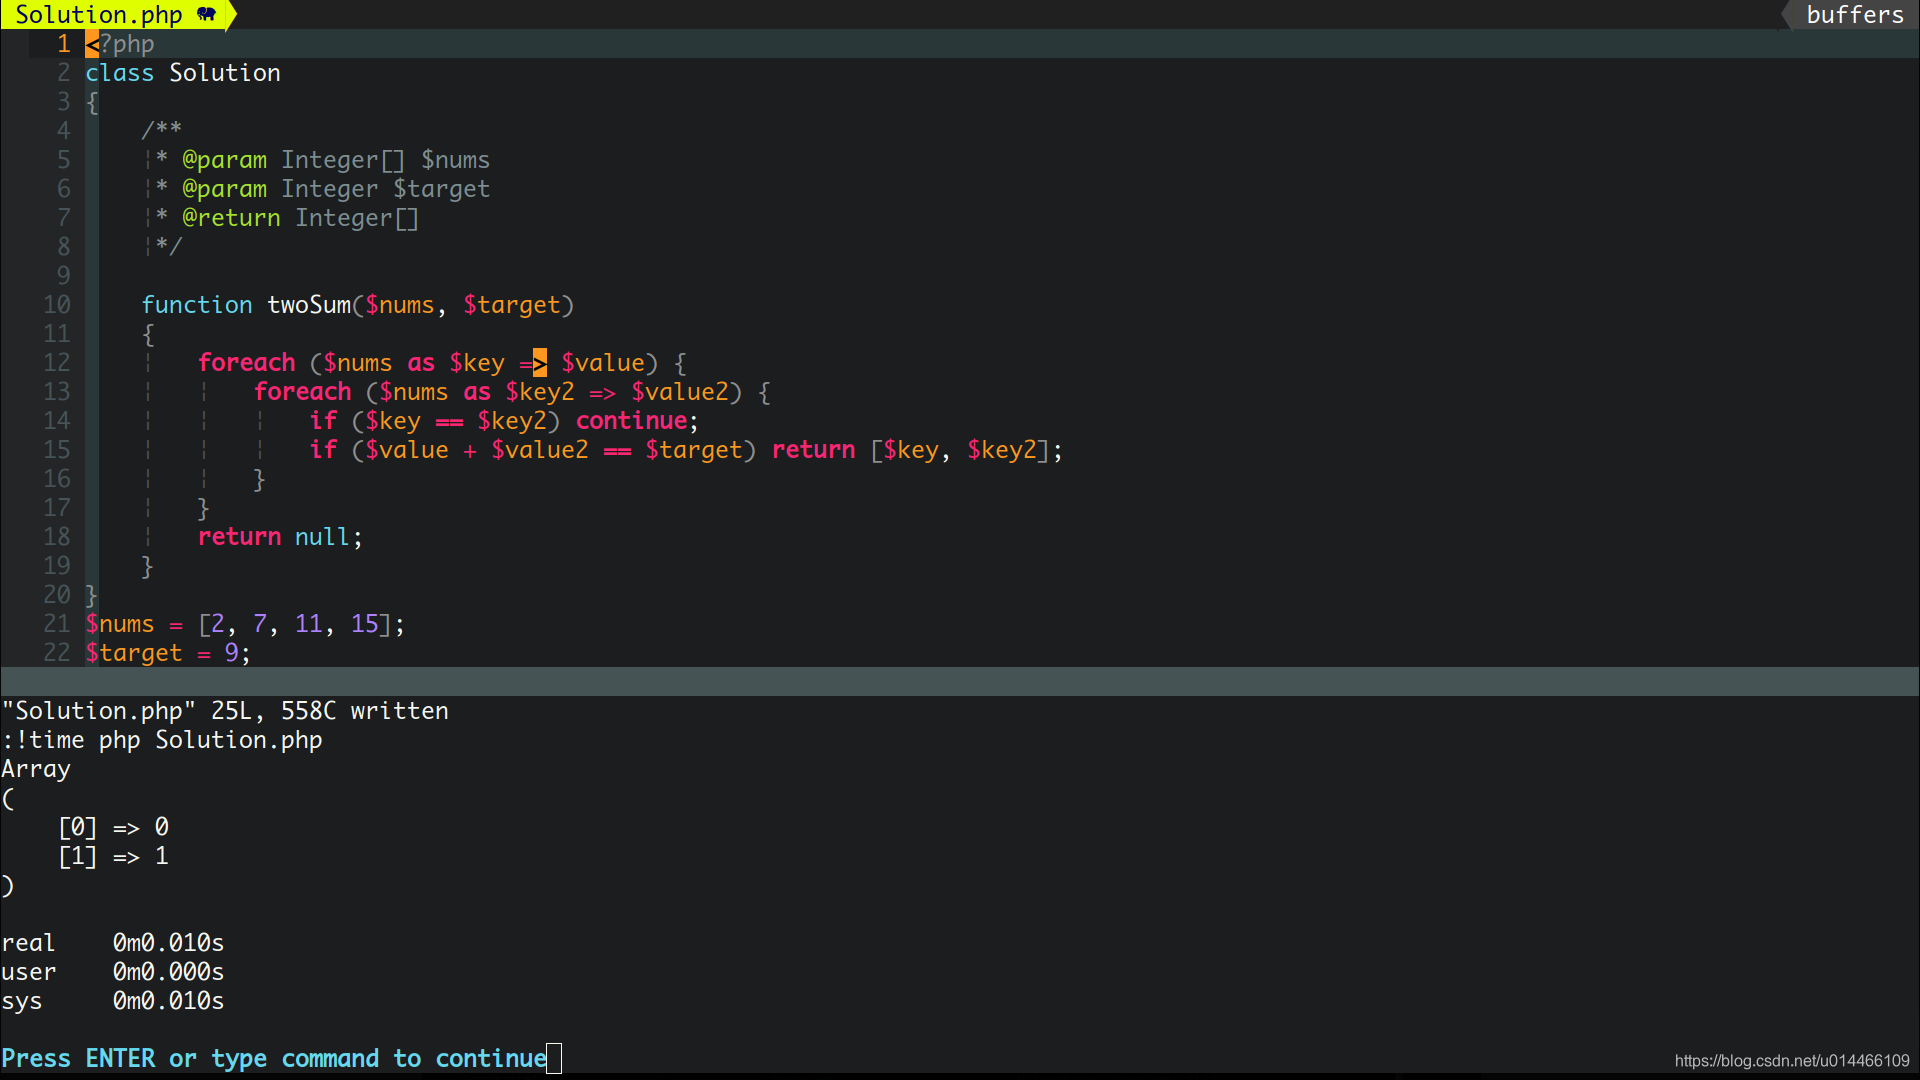Screen dimensions: 1920x1080
Task: Click '$target' in line 15 condition
Action: pos(694,450)
